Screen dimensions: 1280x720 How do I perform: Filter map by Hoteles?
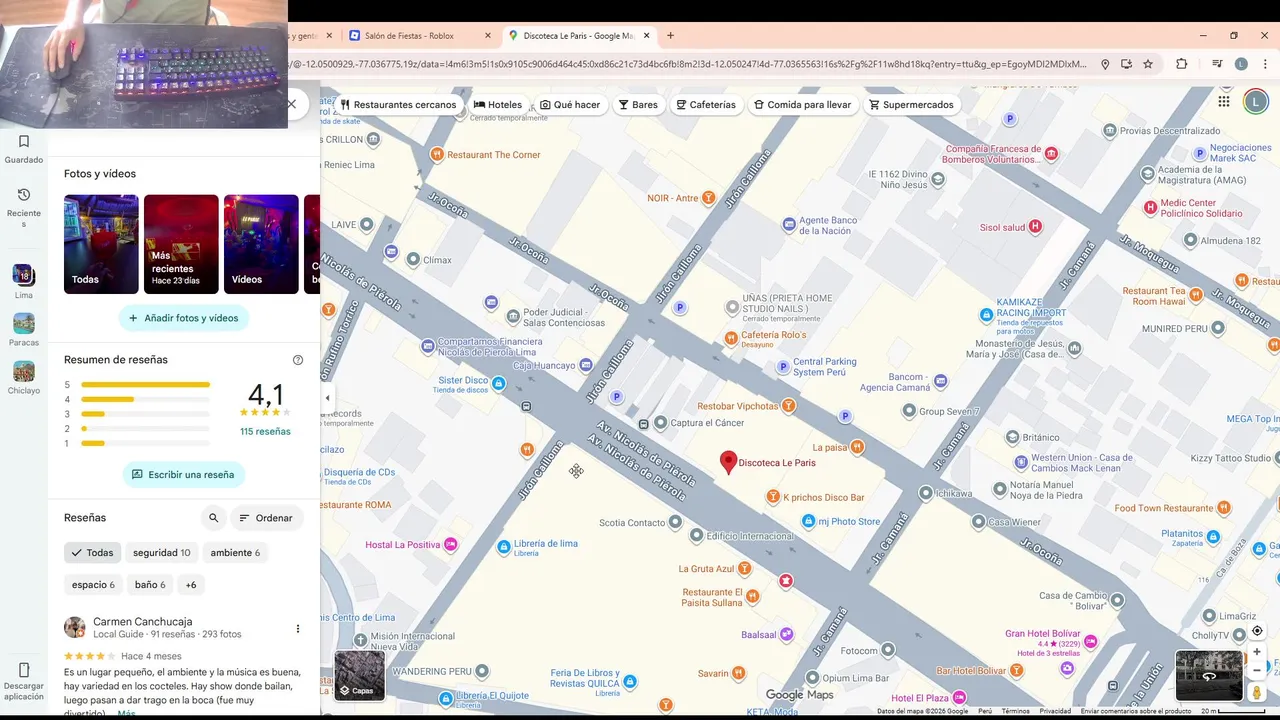(x=498, y=105)
